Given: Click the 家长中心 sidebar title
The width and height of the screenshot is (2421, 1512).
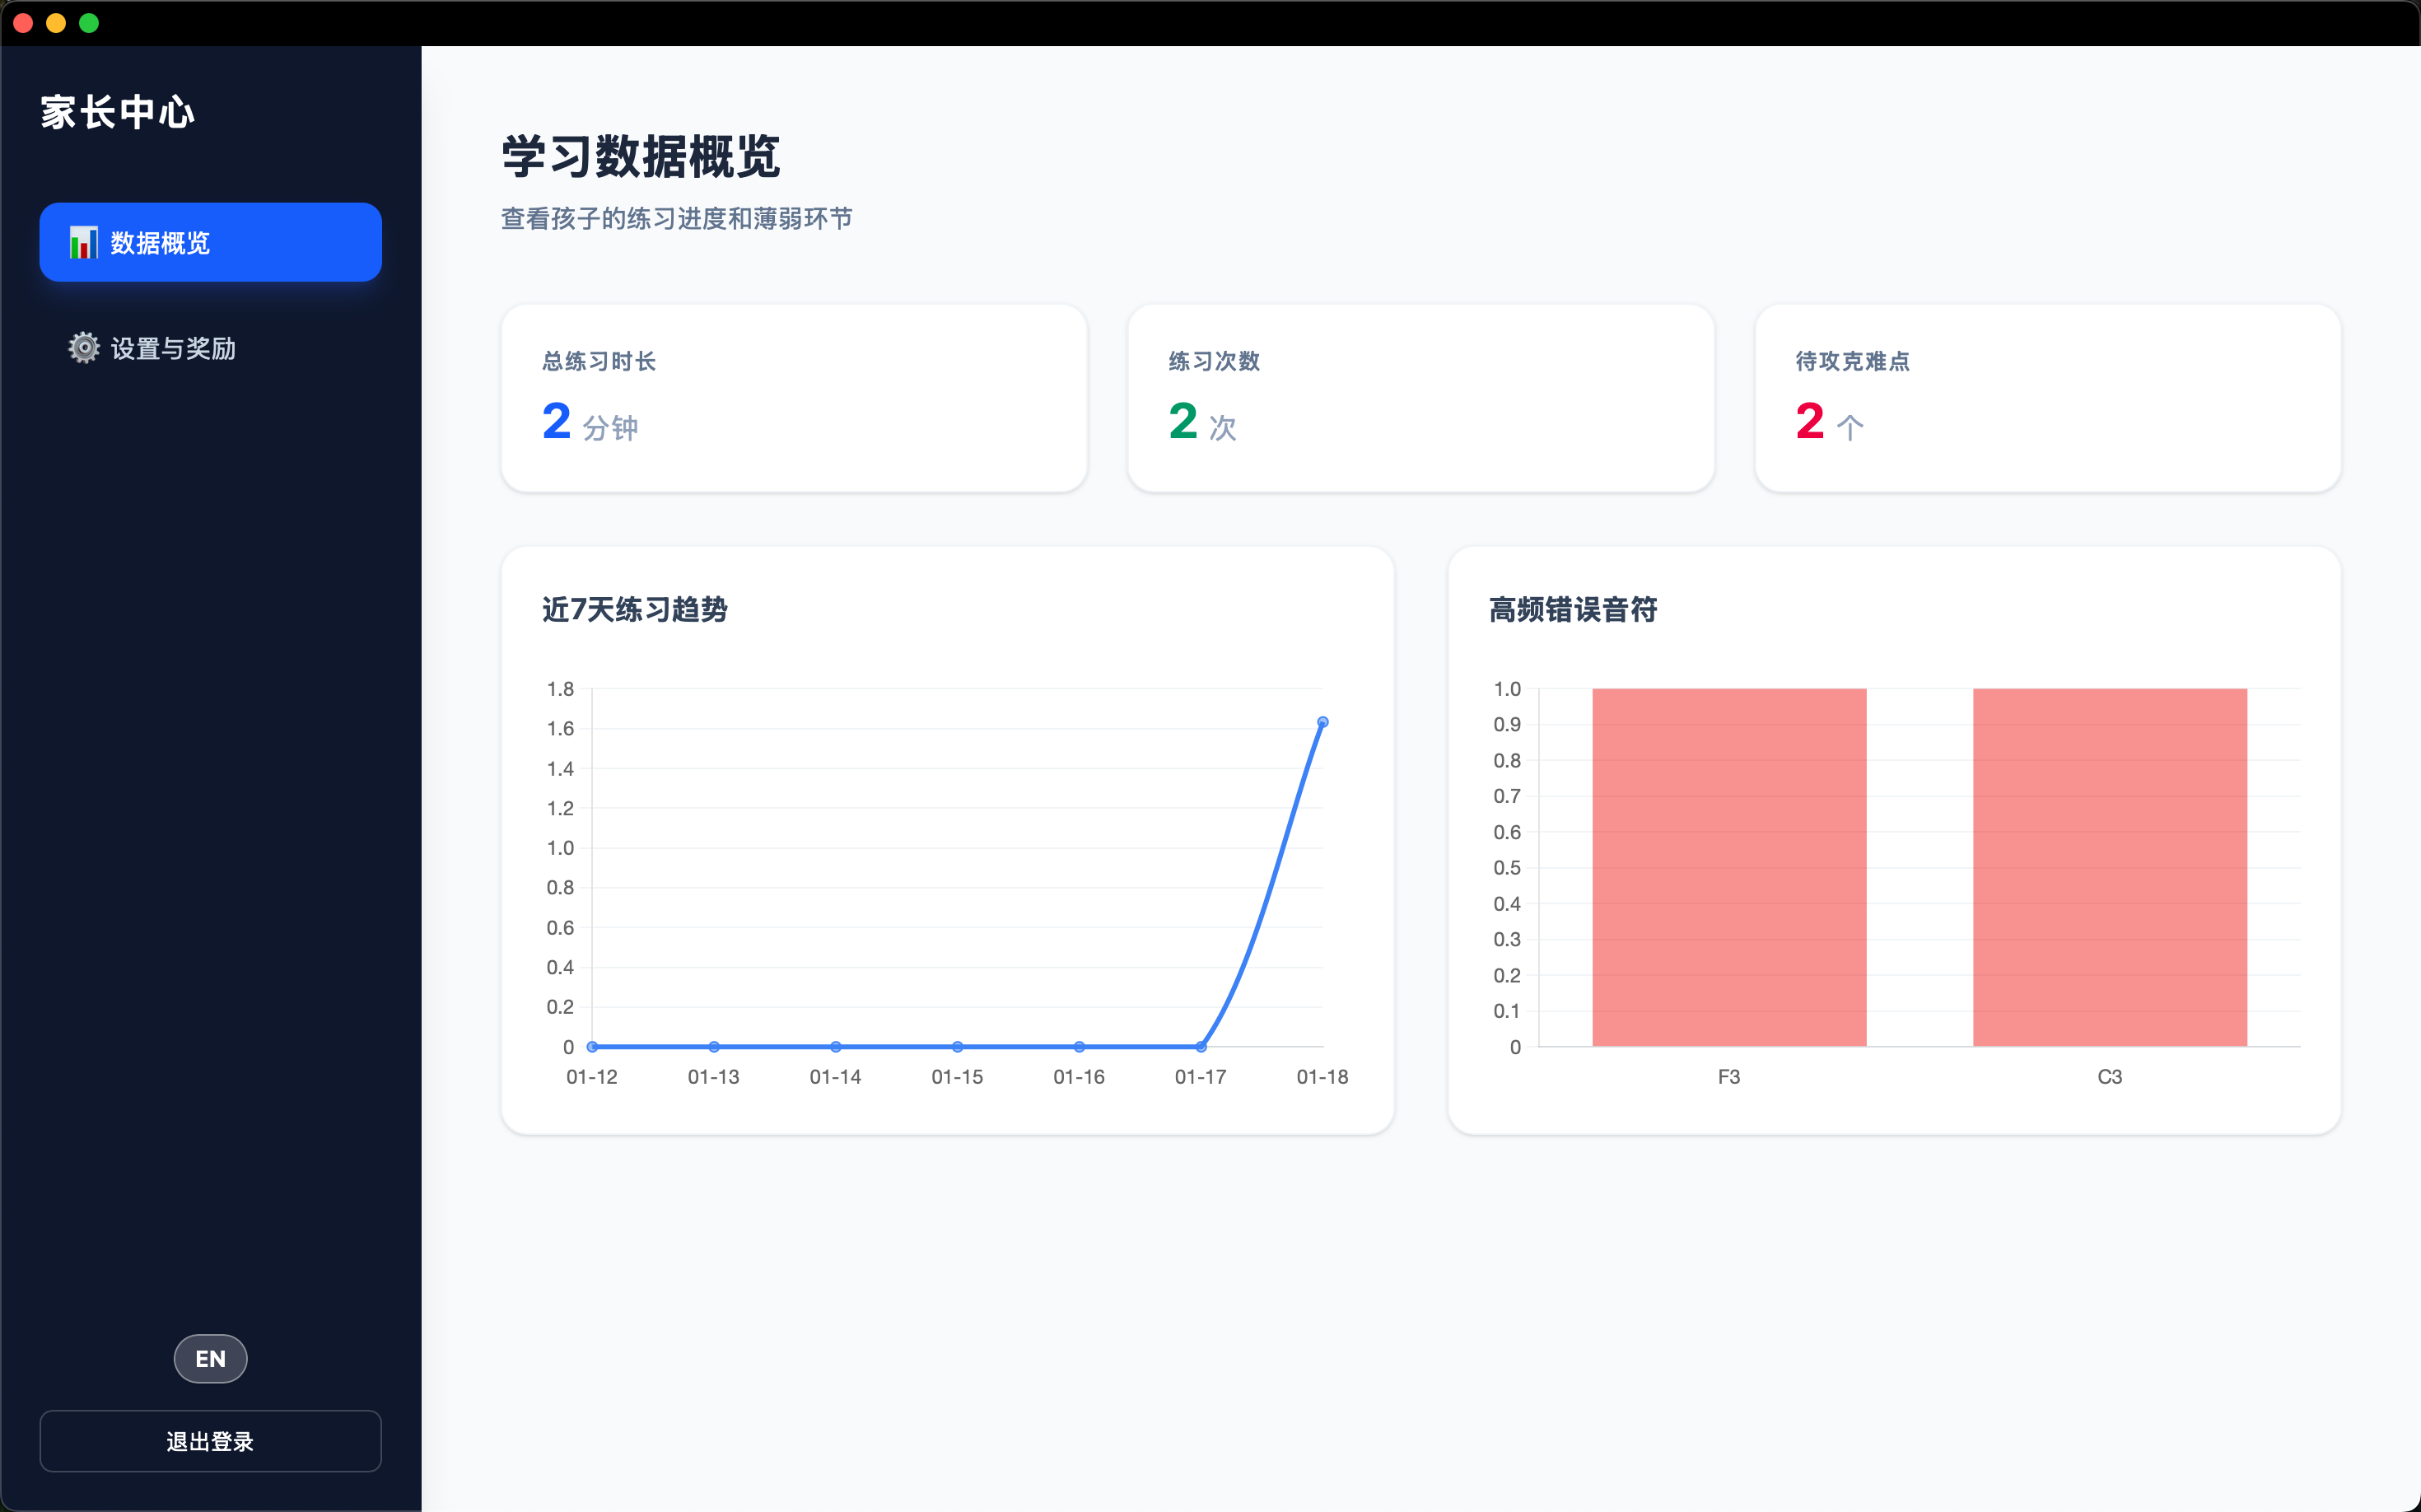Looking at the screenshot, I should [118, 112].
